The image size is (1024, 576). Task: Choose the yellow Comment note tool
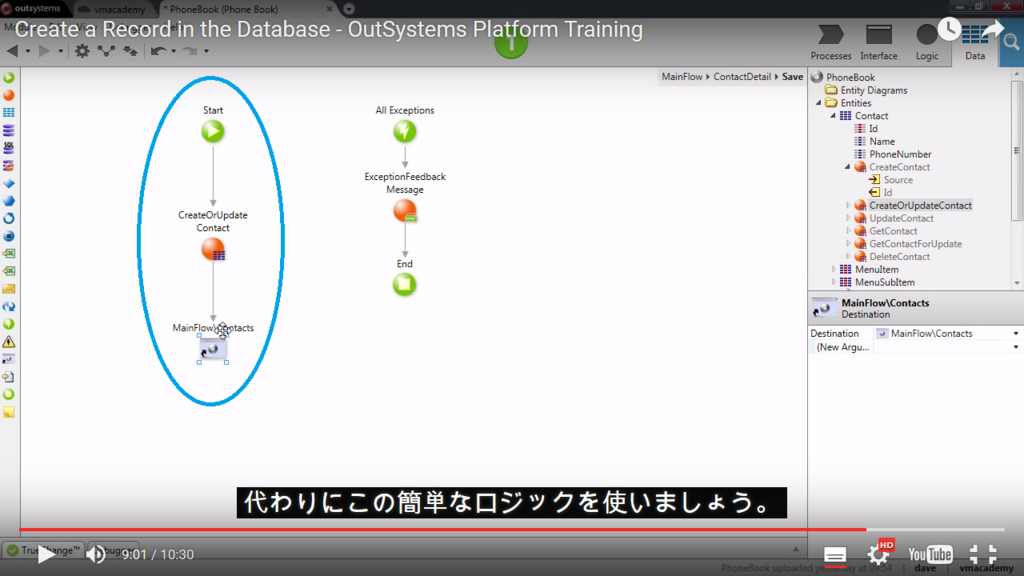coord(8,412)
